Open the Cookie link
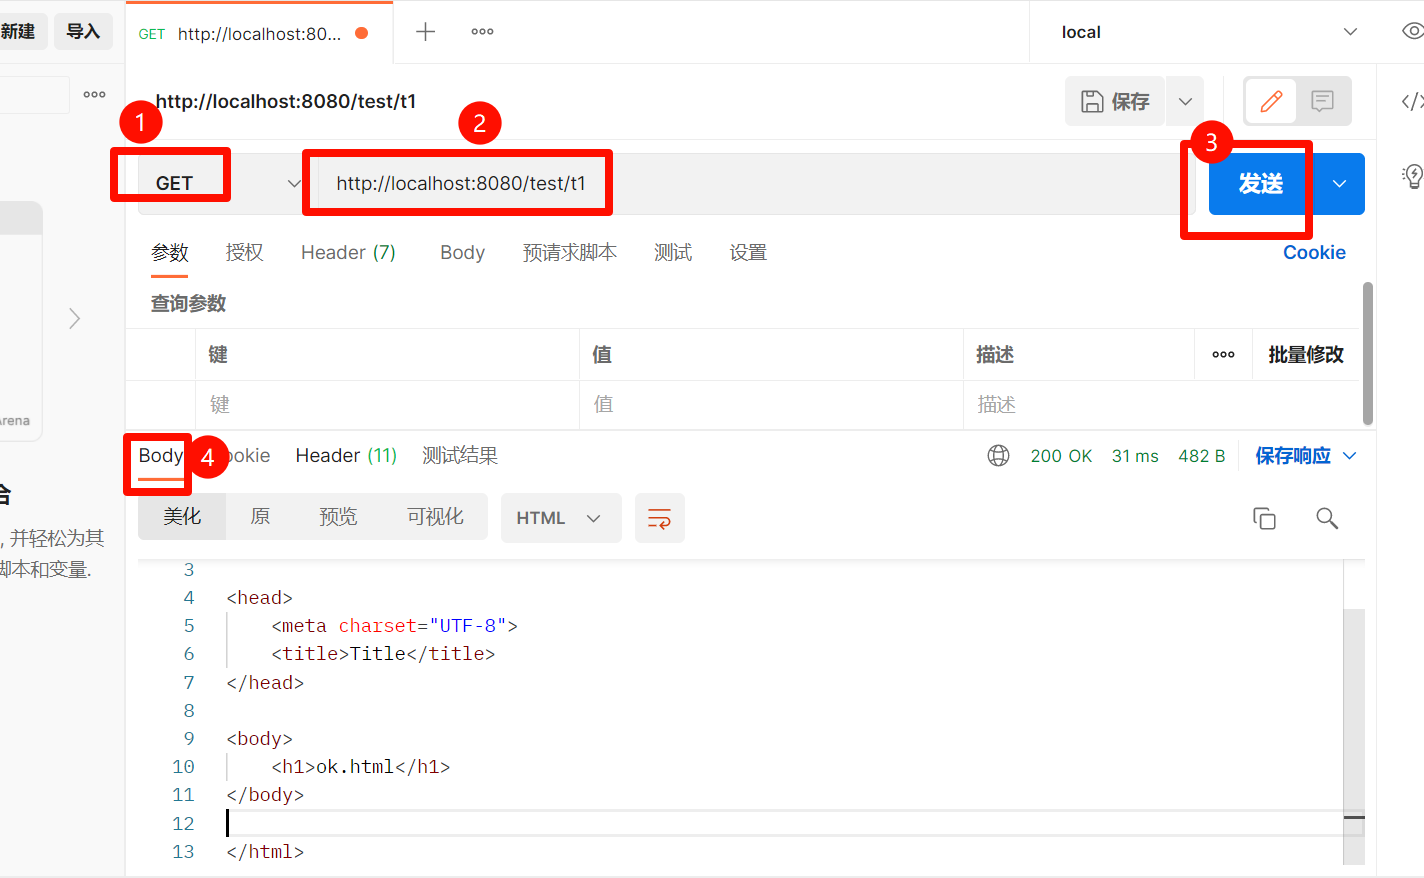The image size is (1424, 878). point(1314,253)
